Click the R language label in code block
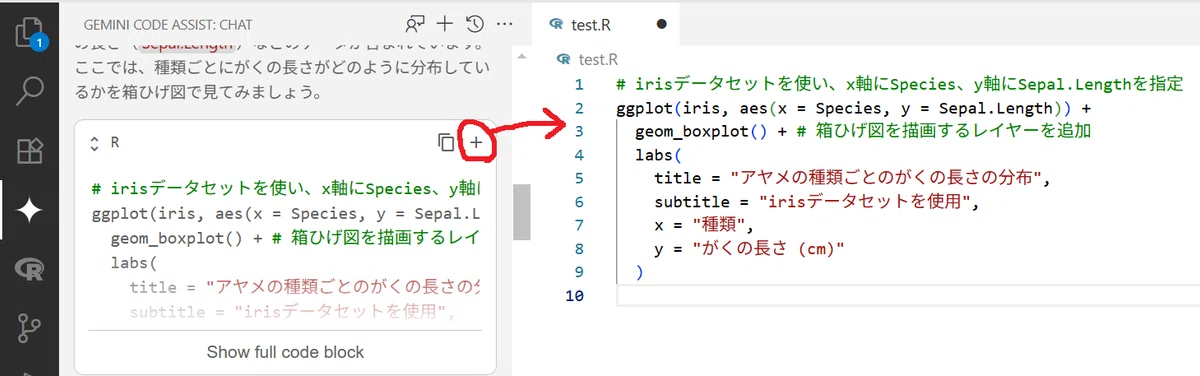1200x376 pixels. (115, 143)
